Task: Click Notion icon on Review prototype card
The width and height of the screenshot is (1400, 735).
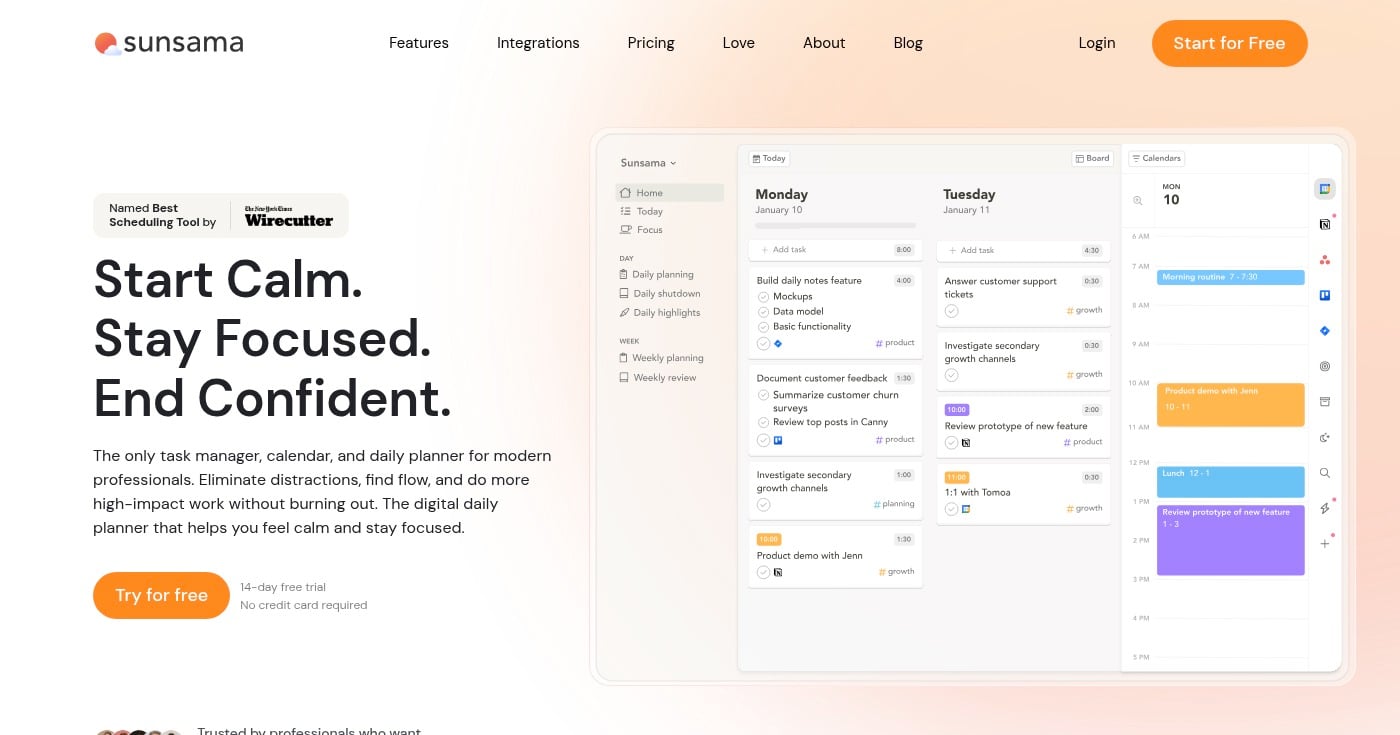Action: 966,442
